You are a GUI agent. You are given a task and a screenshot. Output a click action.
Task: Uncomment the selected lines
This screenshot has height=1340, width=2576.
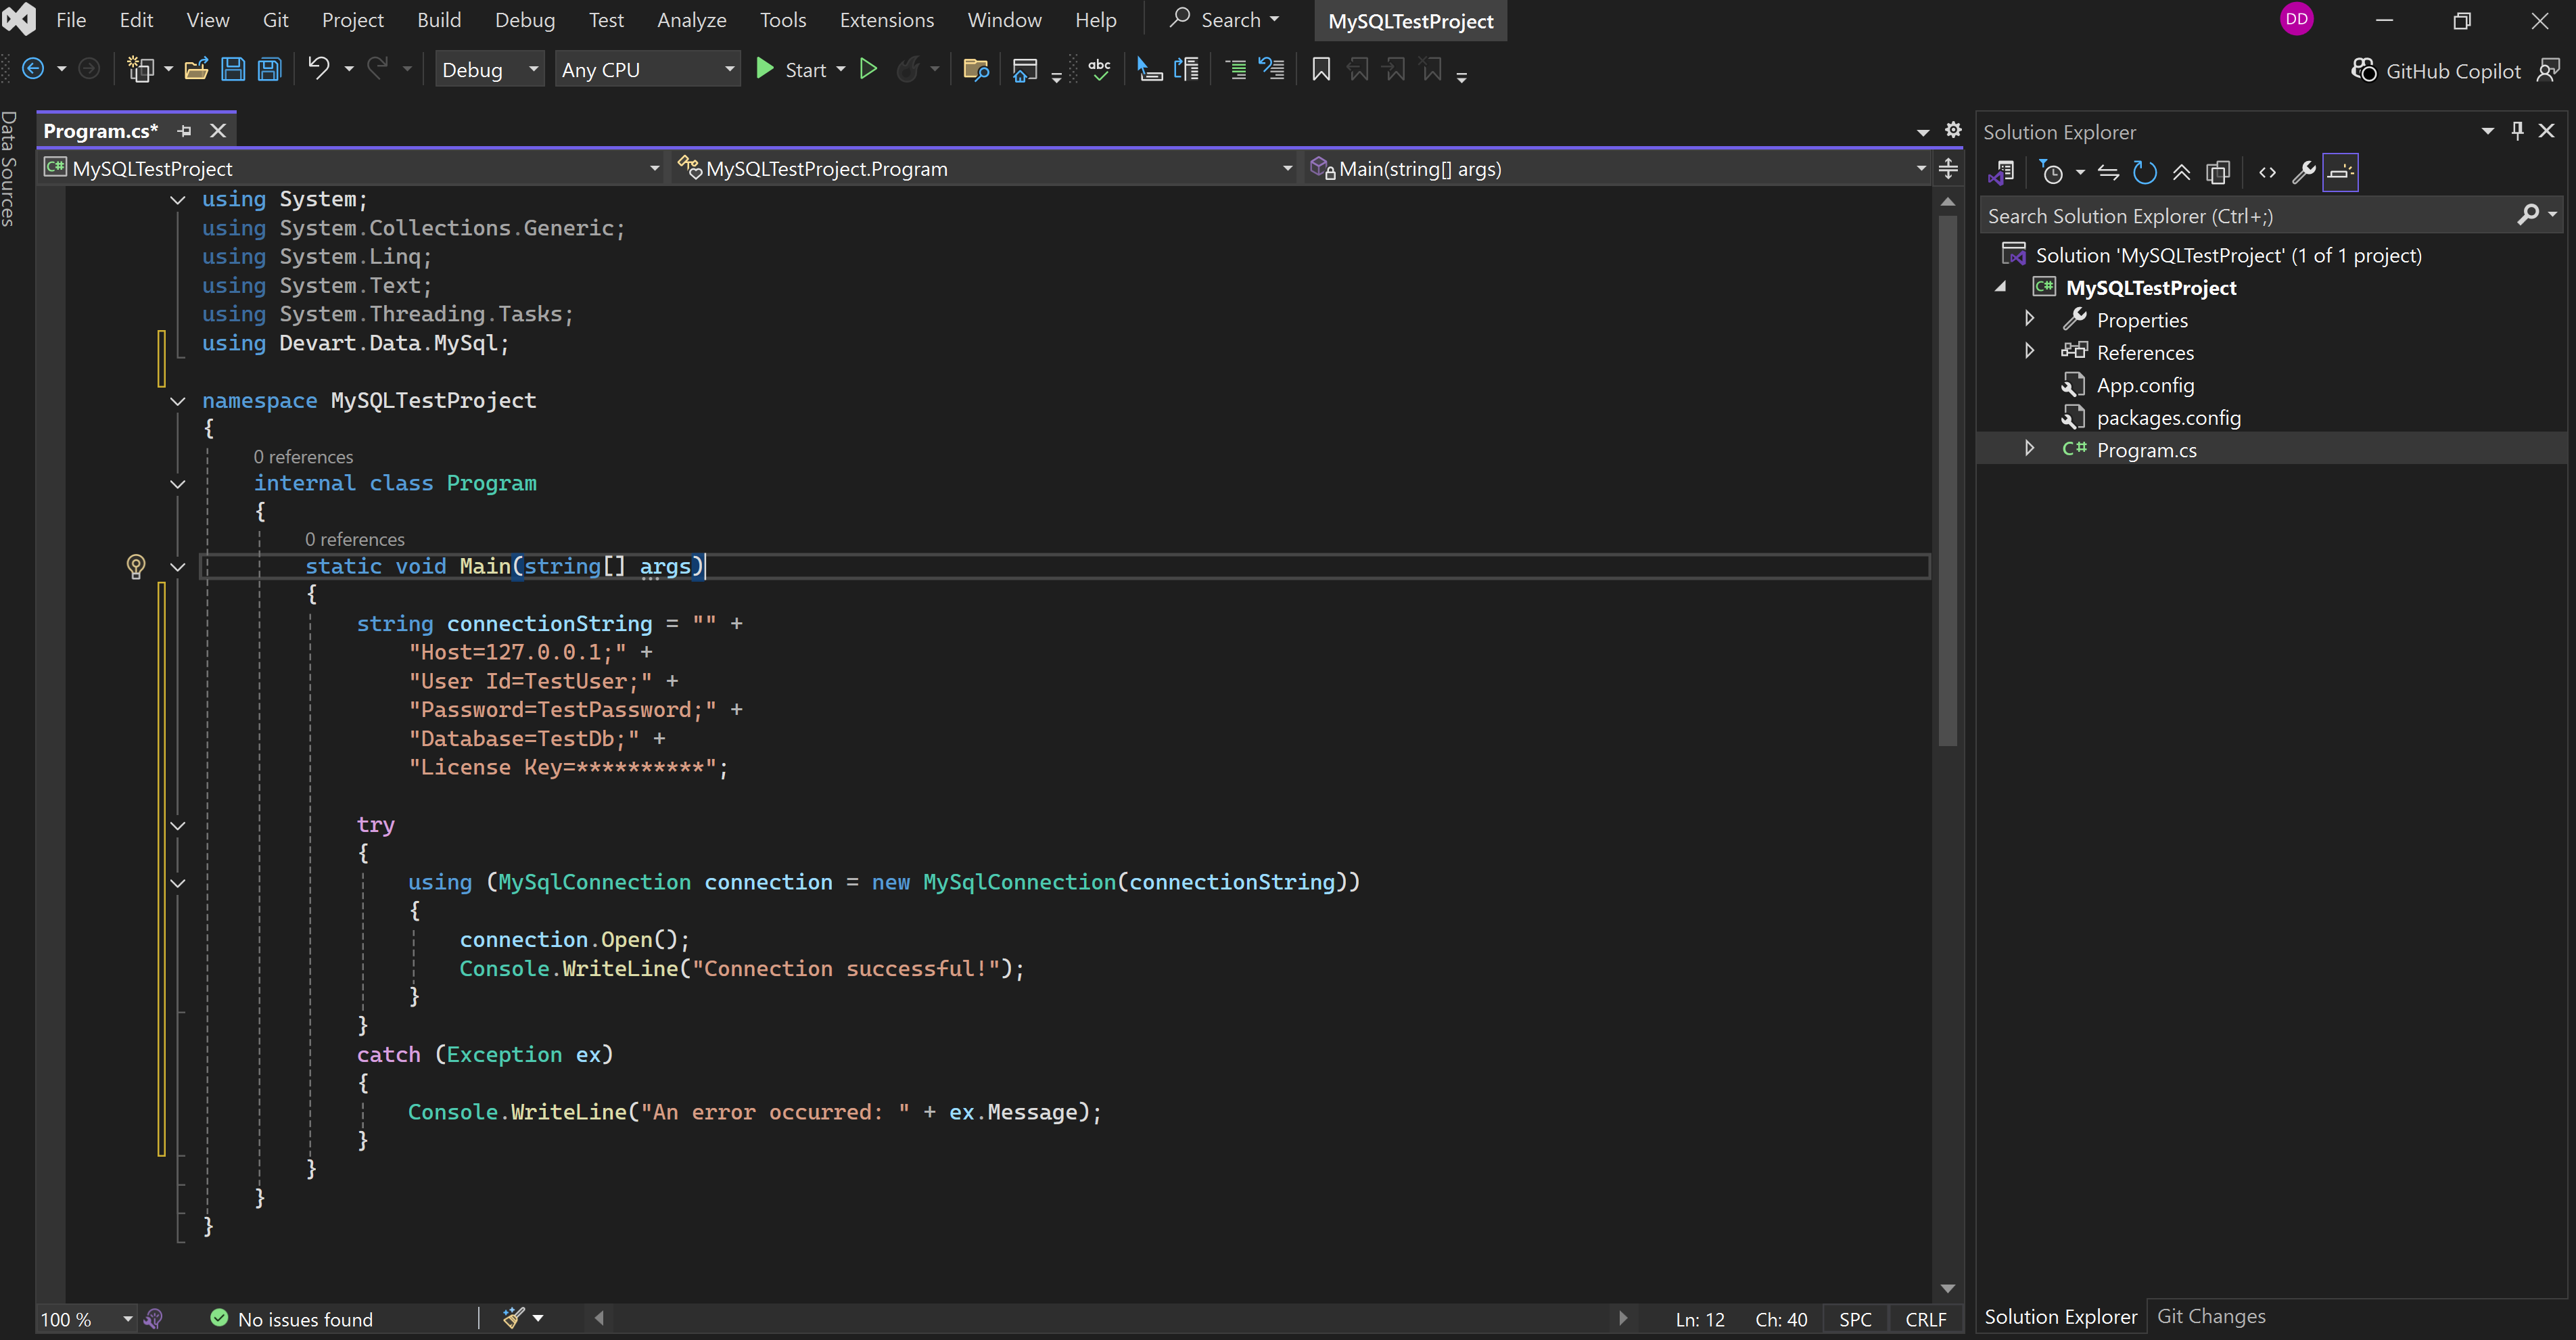1271,69
